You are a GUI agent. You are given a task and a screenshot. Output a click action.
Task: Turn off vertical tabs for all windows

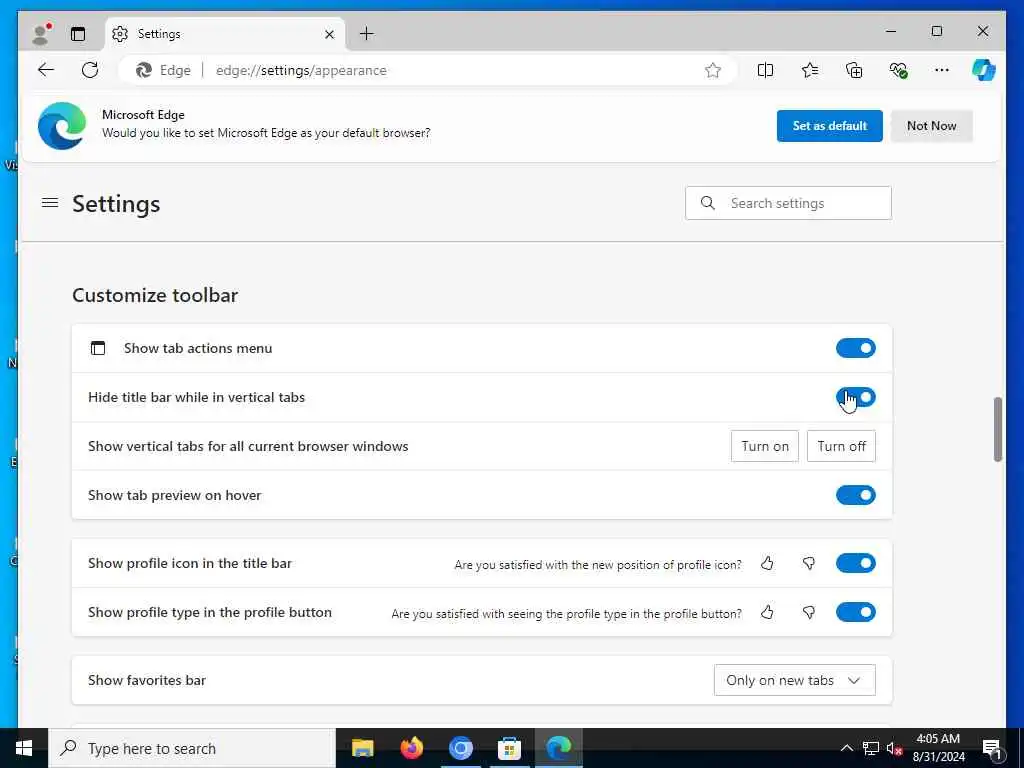841,446
